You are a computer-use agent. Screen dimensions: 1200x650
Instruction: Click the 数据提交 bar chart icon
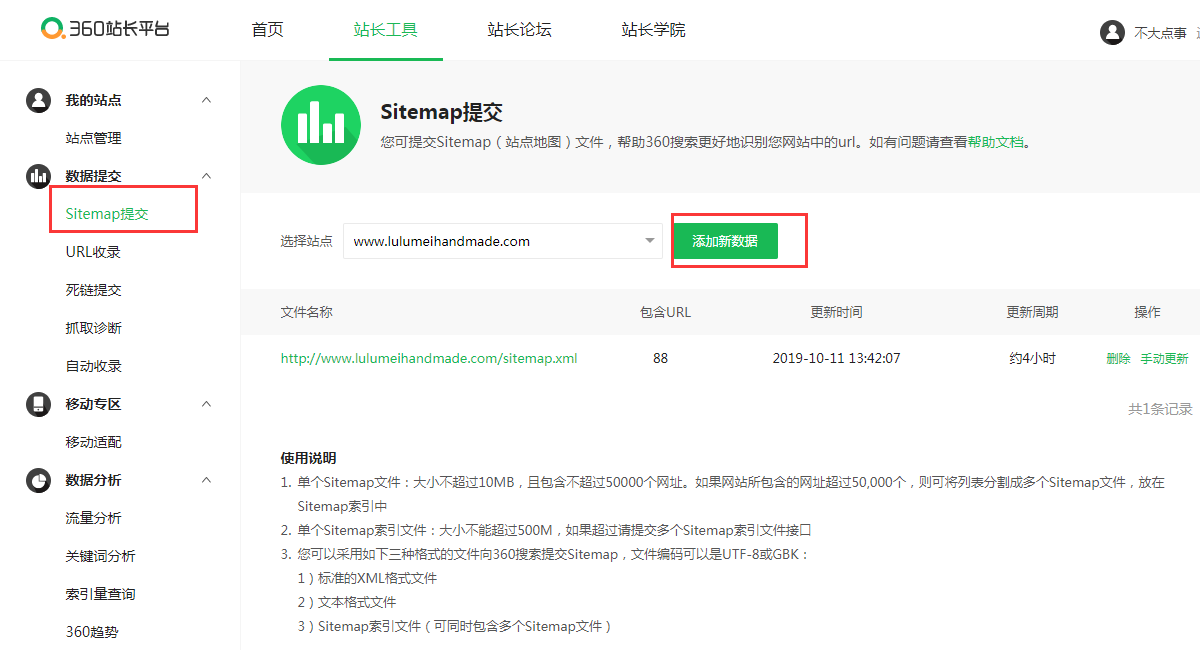tap(38, 176)
